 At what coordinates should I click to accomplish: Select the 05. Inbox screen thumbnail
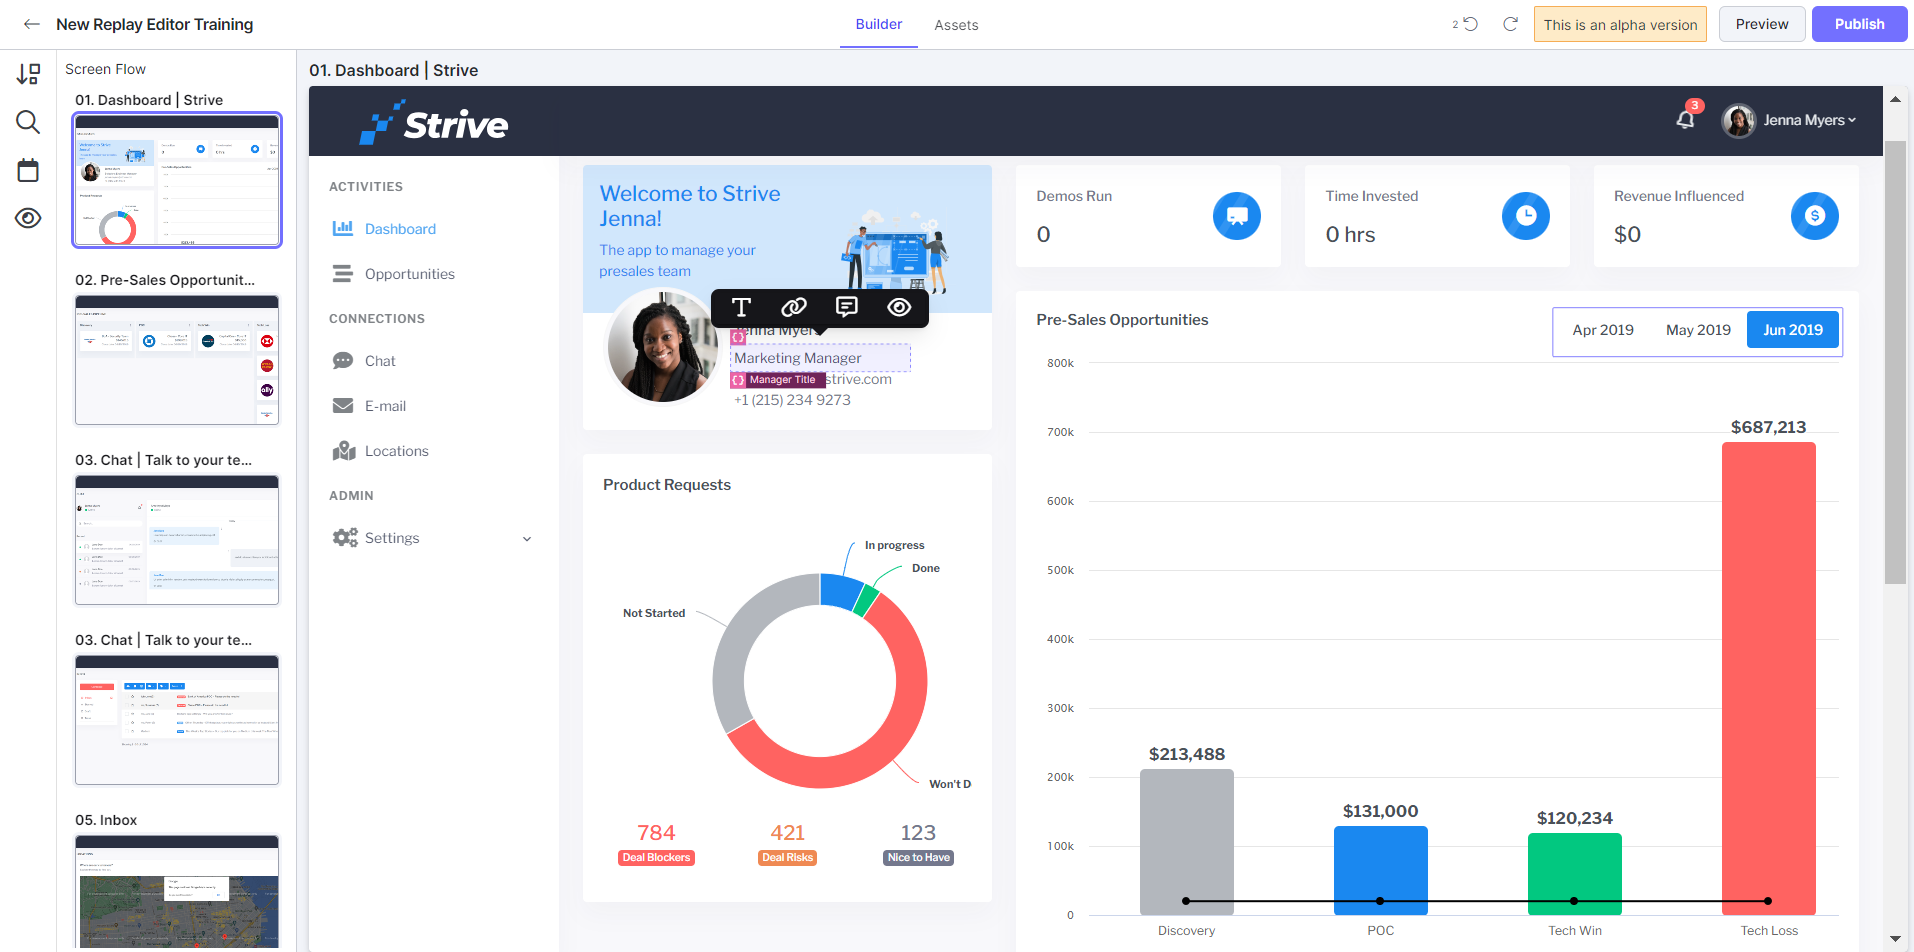(x=177, y=892)
